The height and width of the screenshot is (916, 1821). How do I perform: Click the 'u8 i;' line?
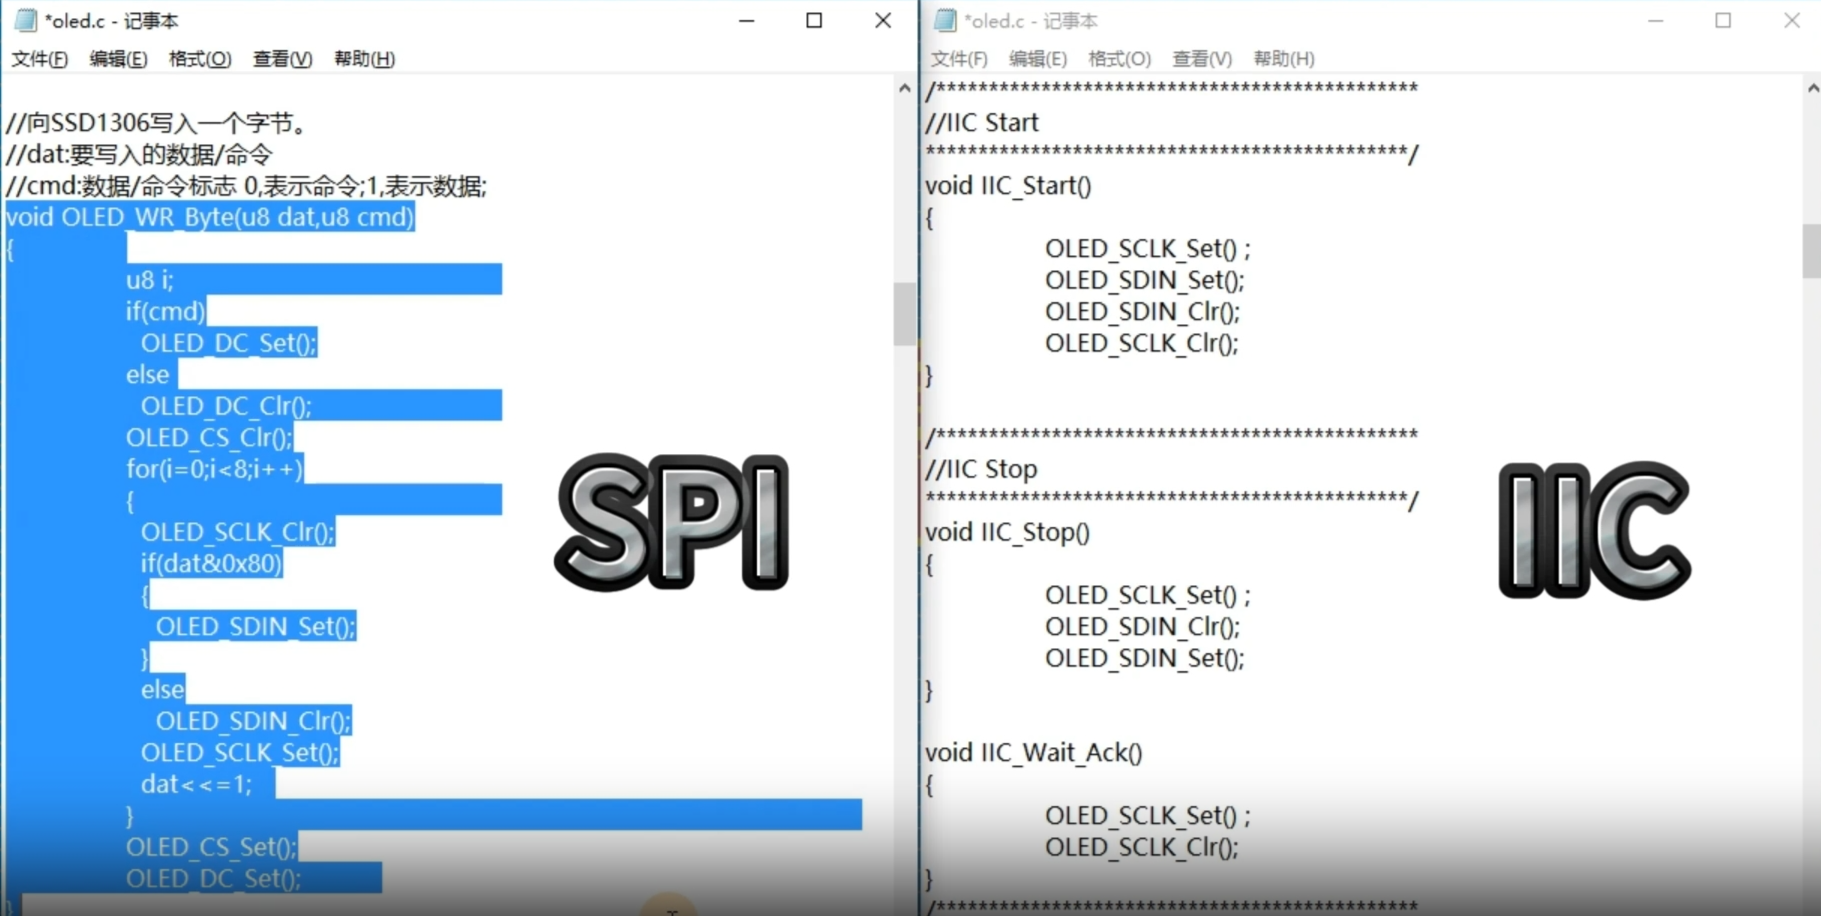click(x=150, y=280)
